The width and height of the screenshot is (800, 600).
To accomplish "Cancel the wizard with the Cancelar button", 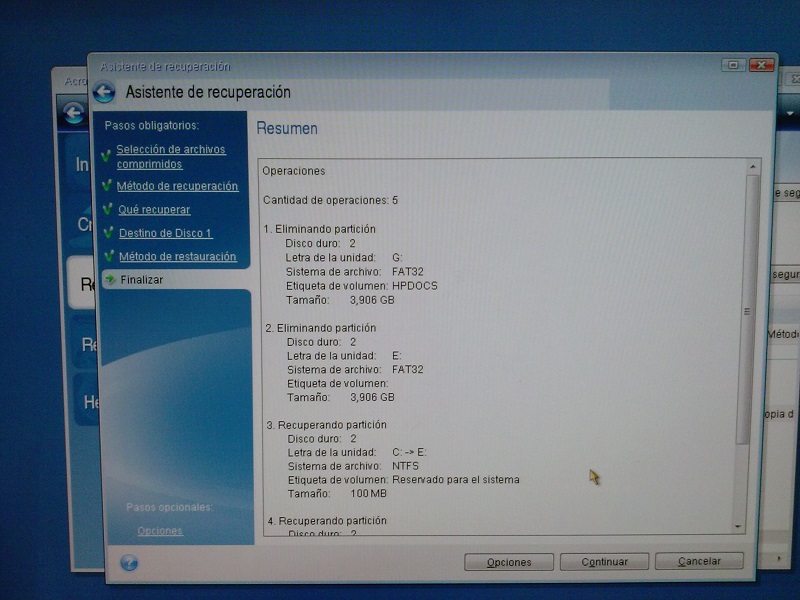I will pos(699,562).
